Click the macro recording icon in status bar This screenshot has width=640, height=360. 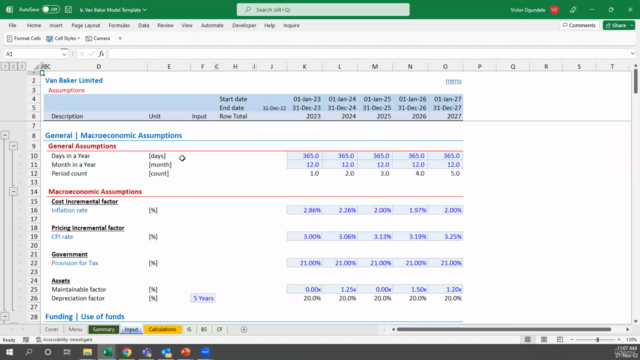coord(26,340)
